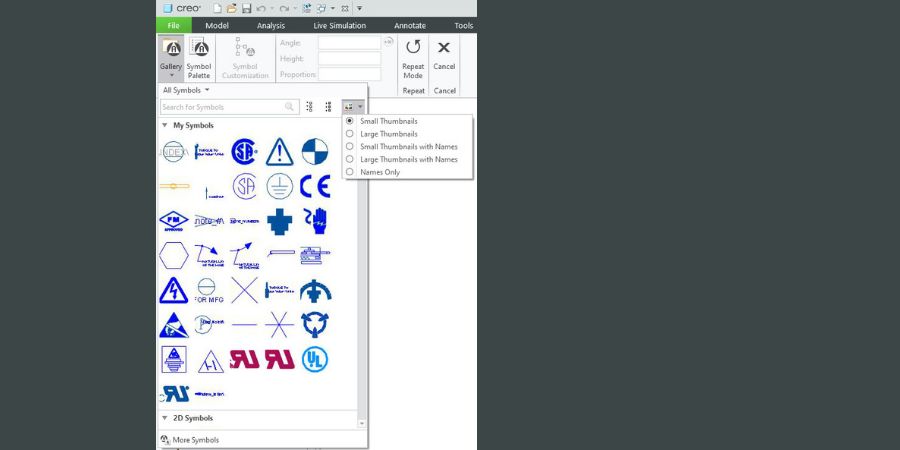
Task: Create a new file with the New icon
Action: click(218, 8)
